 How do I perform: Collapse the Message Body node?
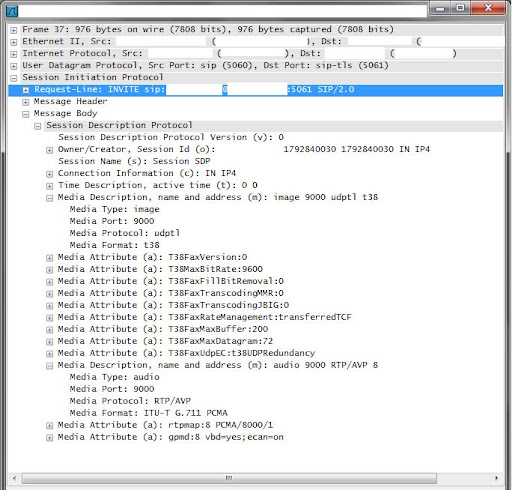(x=26, y=114)
